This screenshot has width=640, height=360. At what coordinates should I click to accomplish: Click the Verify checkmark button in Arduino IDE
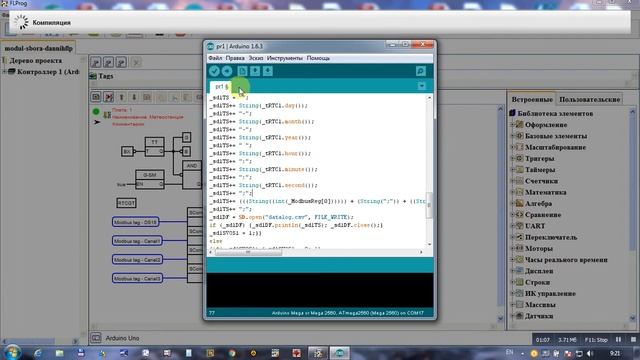click(214, 71)
